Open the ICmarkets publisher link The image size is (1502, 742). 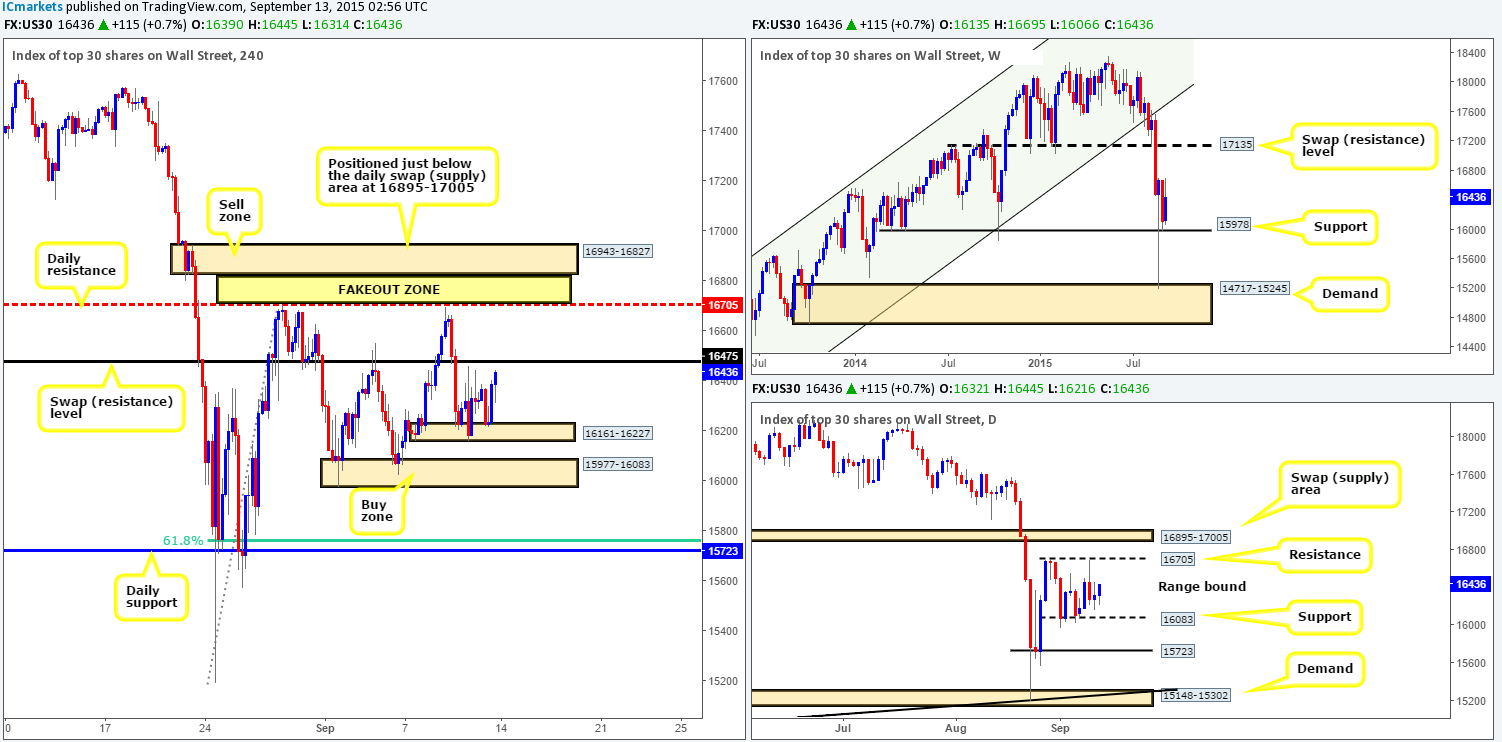[30, 6]
